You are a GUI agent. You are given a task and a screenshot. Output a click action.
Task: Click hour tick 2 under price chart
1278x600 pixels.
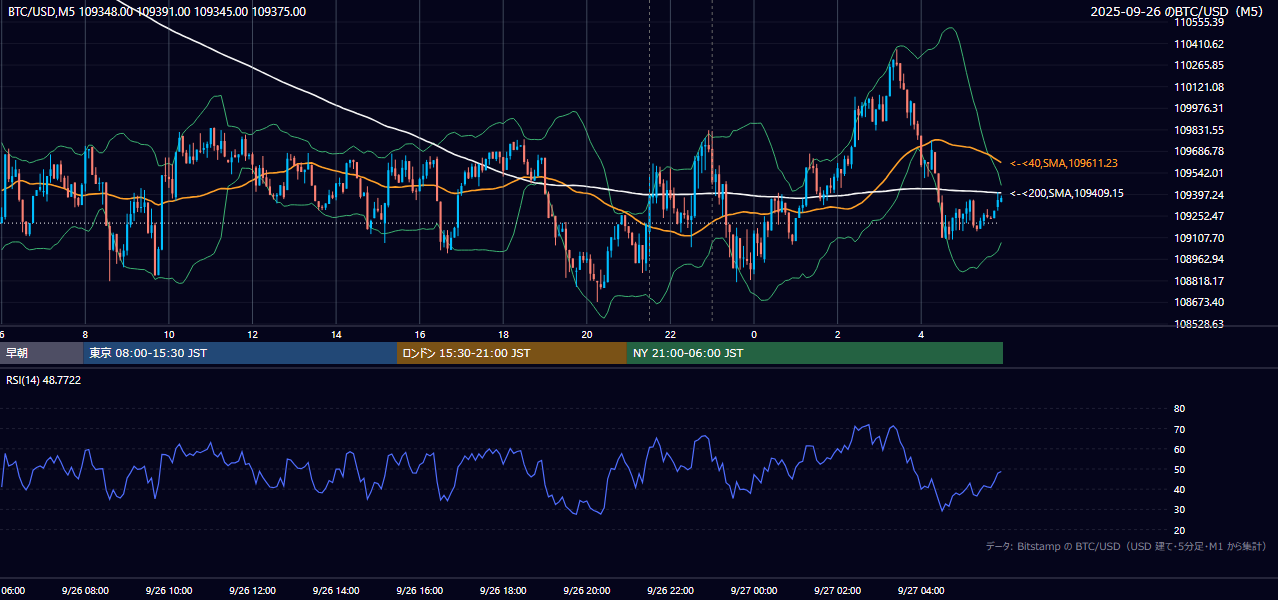pos(838,334)
